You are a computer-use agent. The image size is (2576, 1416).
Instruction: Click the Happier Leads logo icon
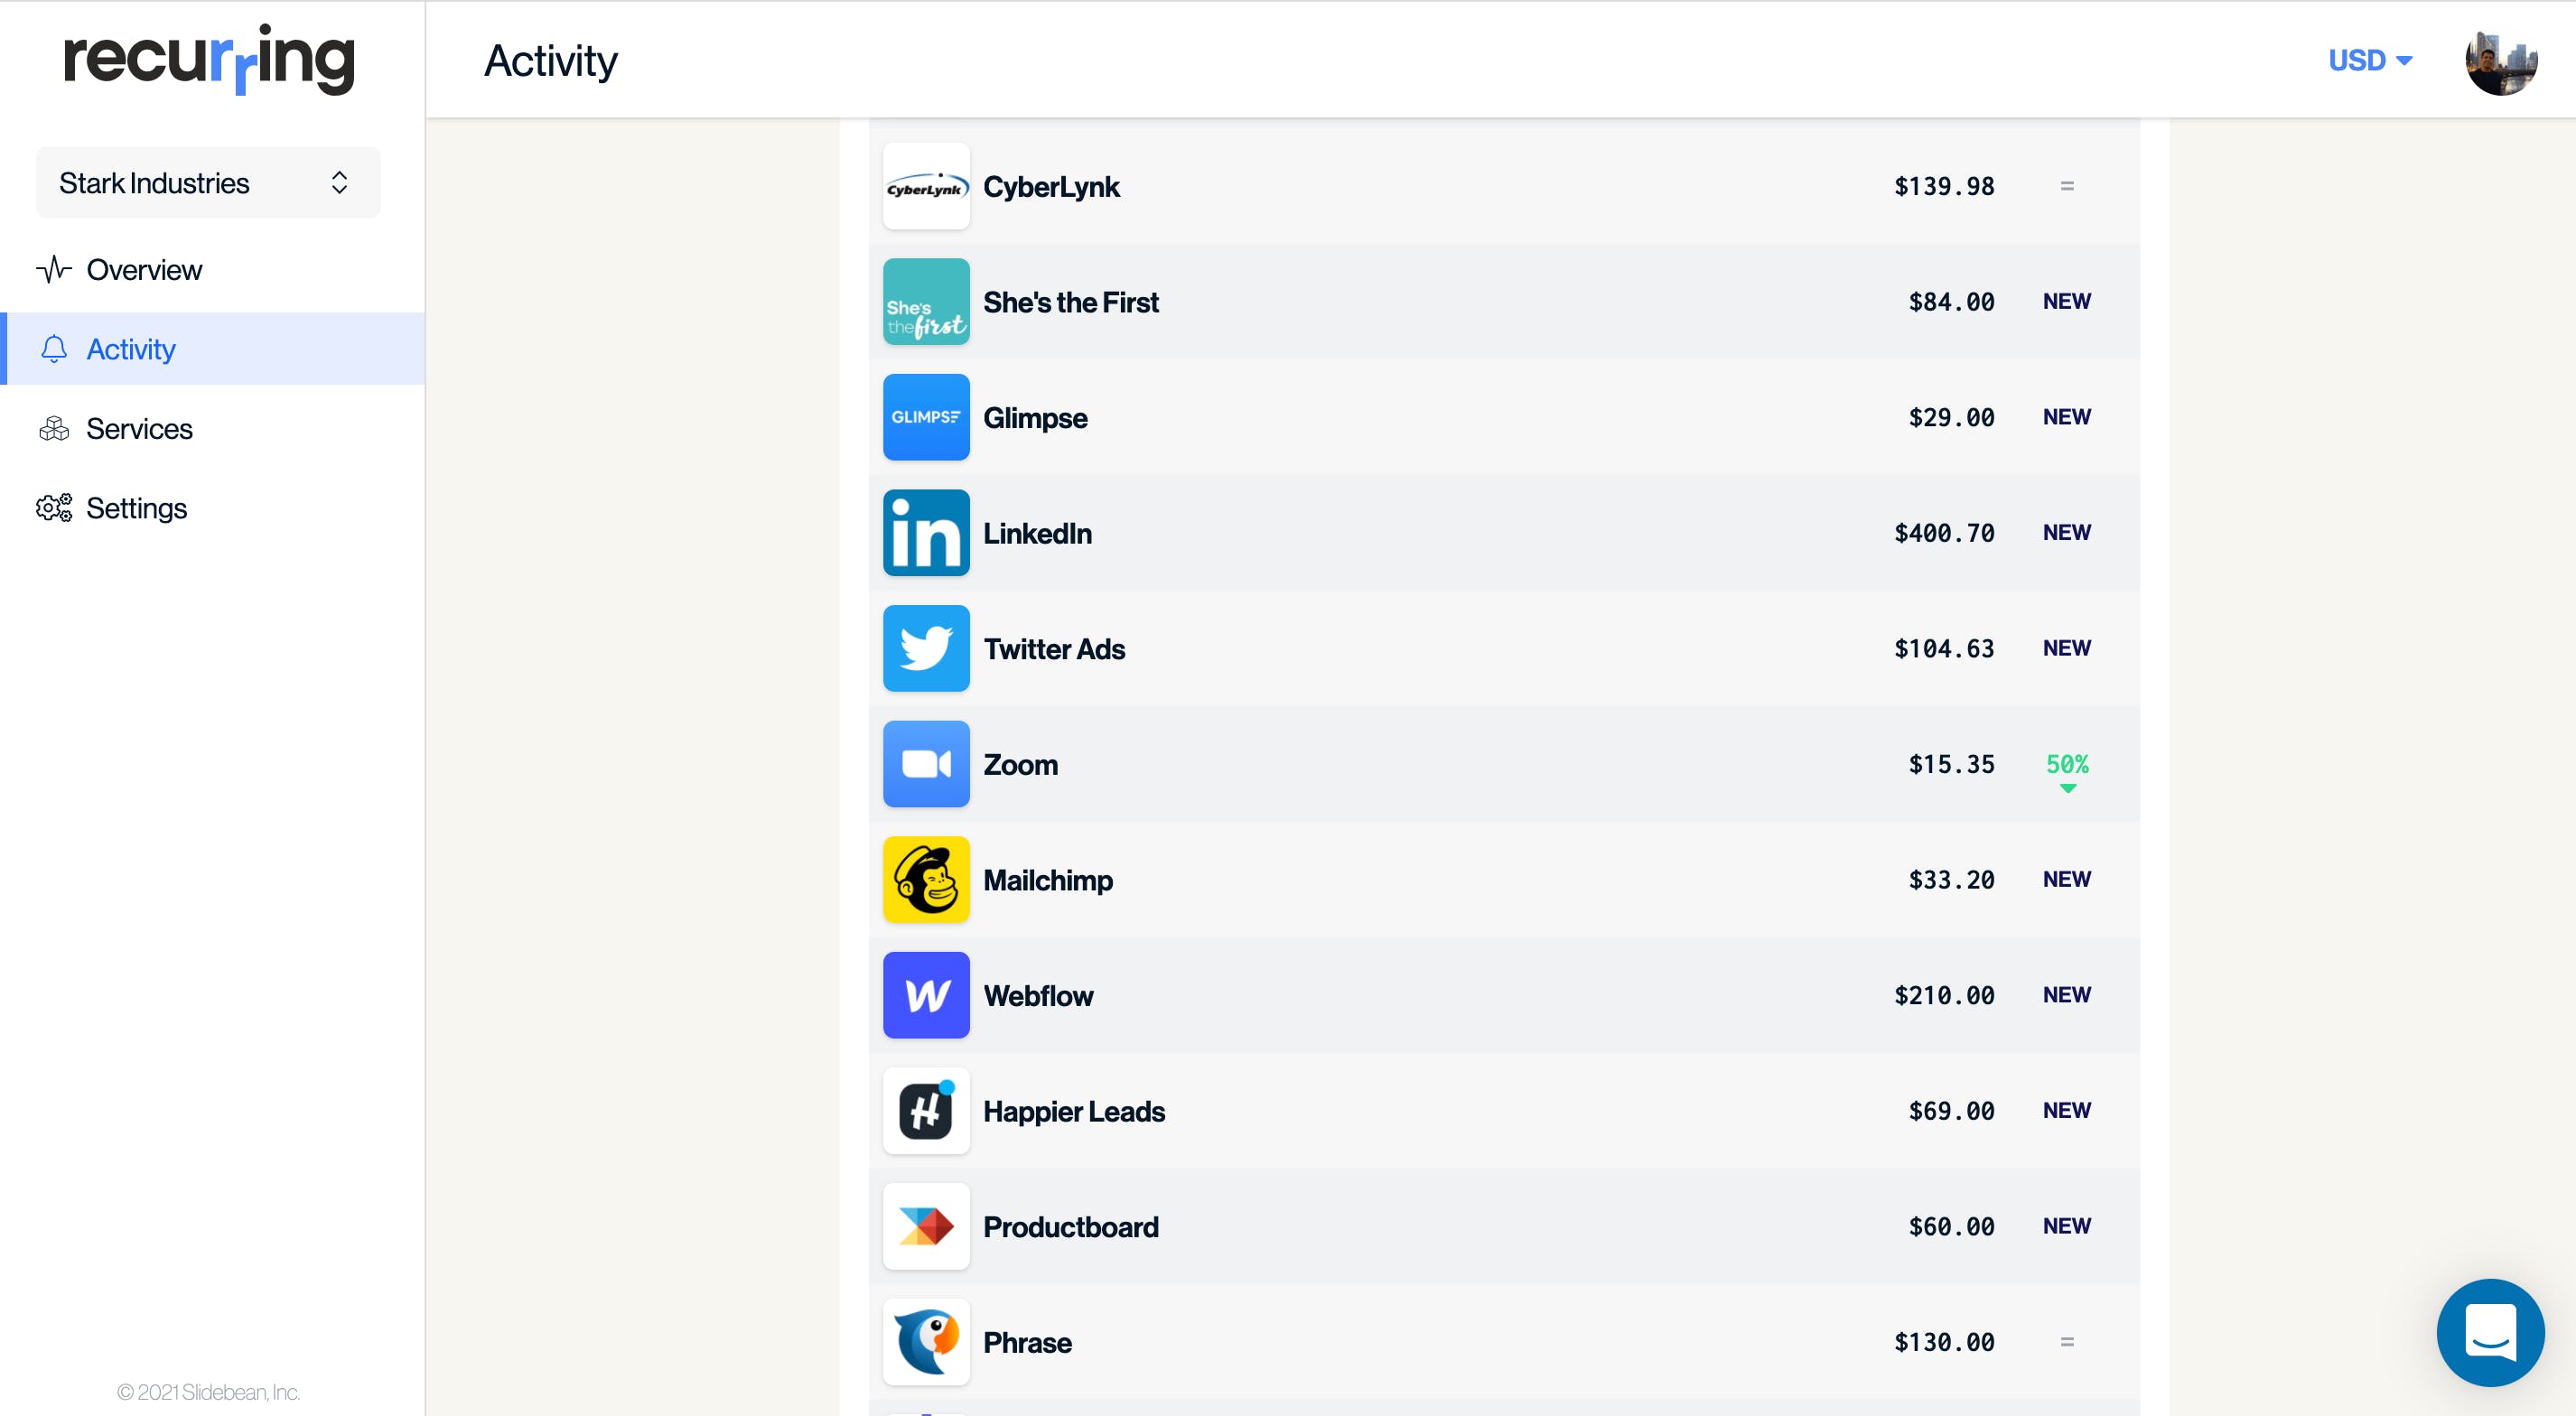(926, 1111)
